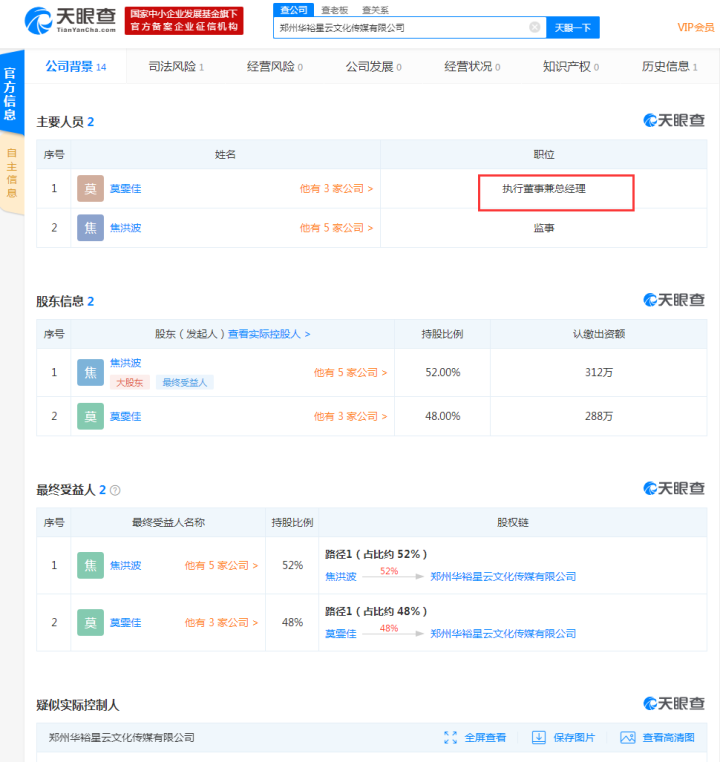Switch to the 查公司 search tab
Viewport: 720px width, 762px height.
click(x=293, y=10)
